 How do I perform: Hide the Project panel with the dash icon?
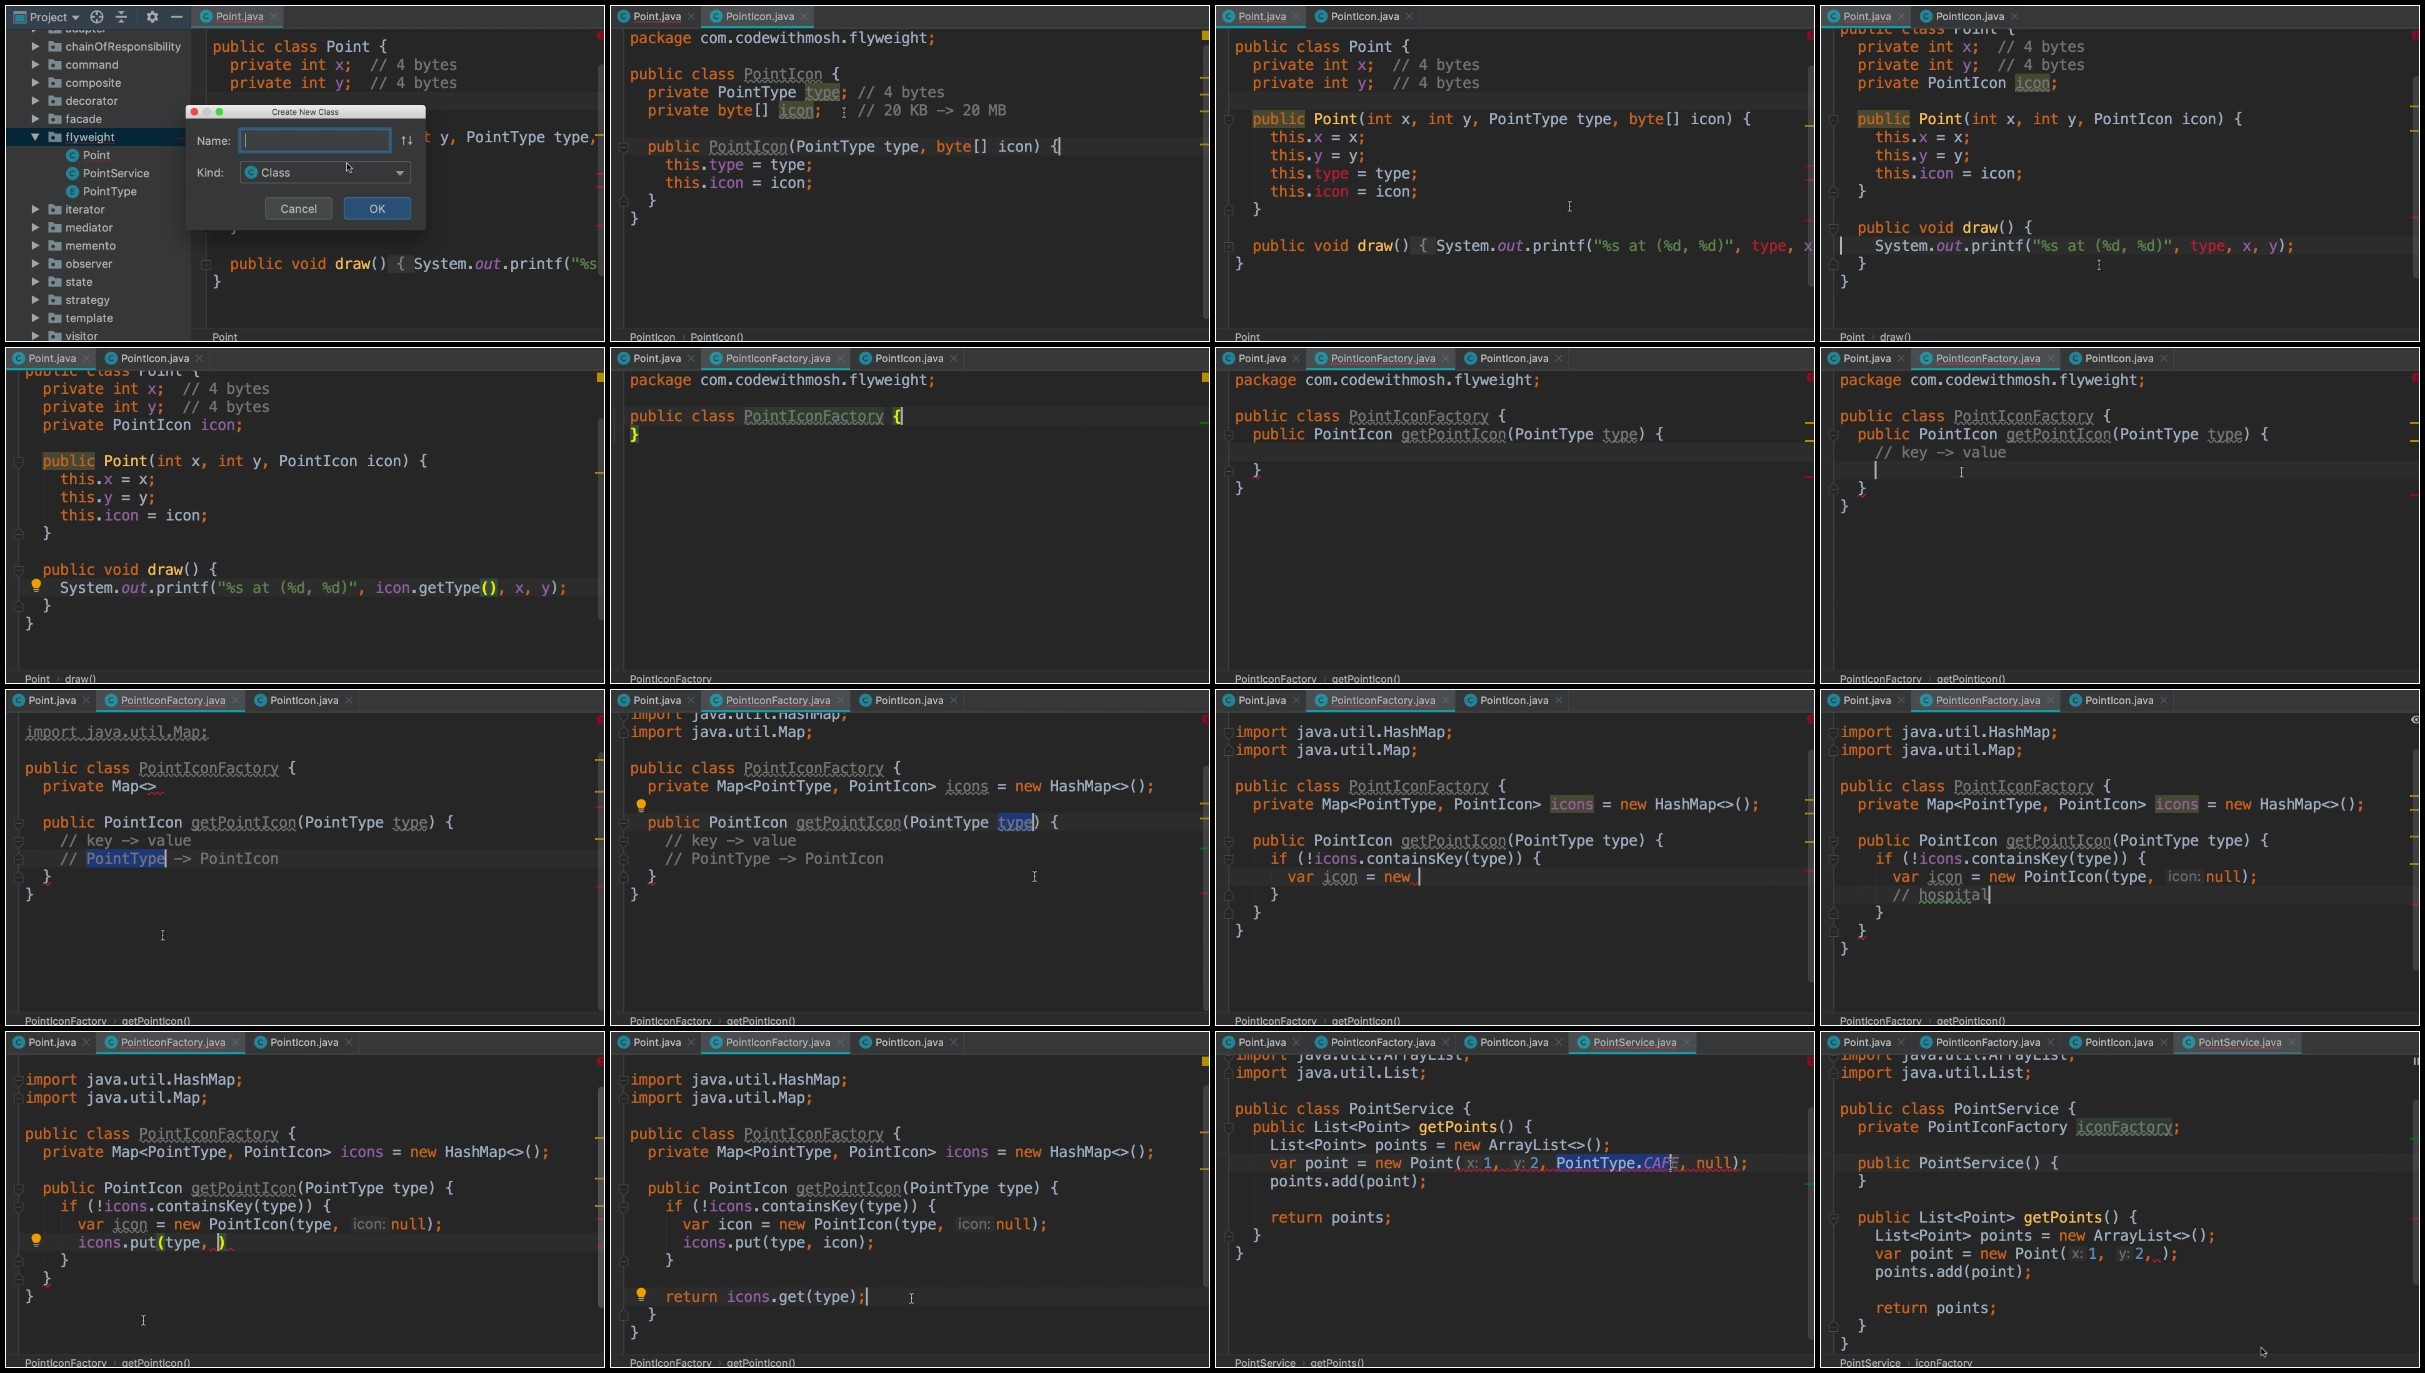[x=176, y=17]
